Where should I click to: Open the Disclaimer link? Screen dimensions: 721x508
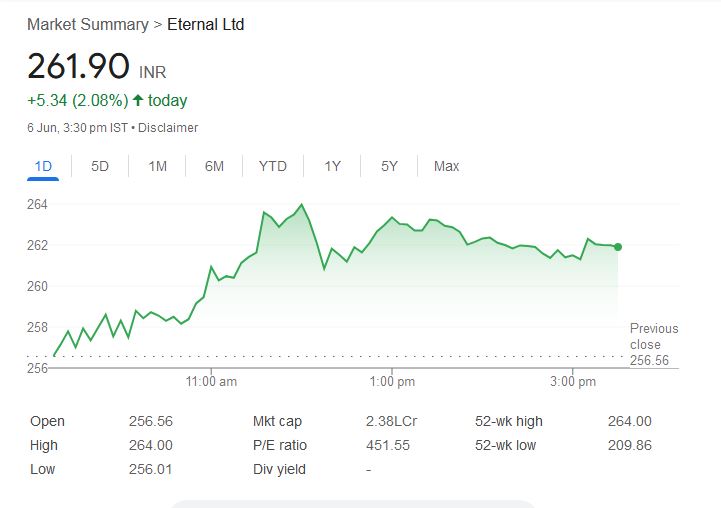click(x=168, y=127)
